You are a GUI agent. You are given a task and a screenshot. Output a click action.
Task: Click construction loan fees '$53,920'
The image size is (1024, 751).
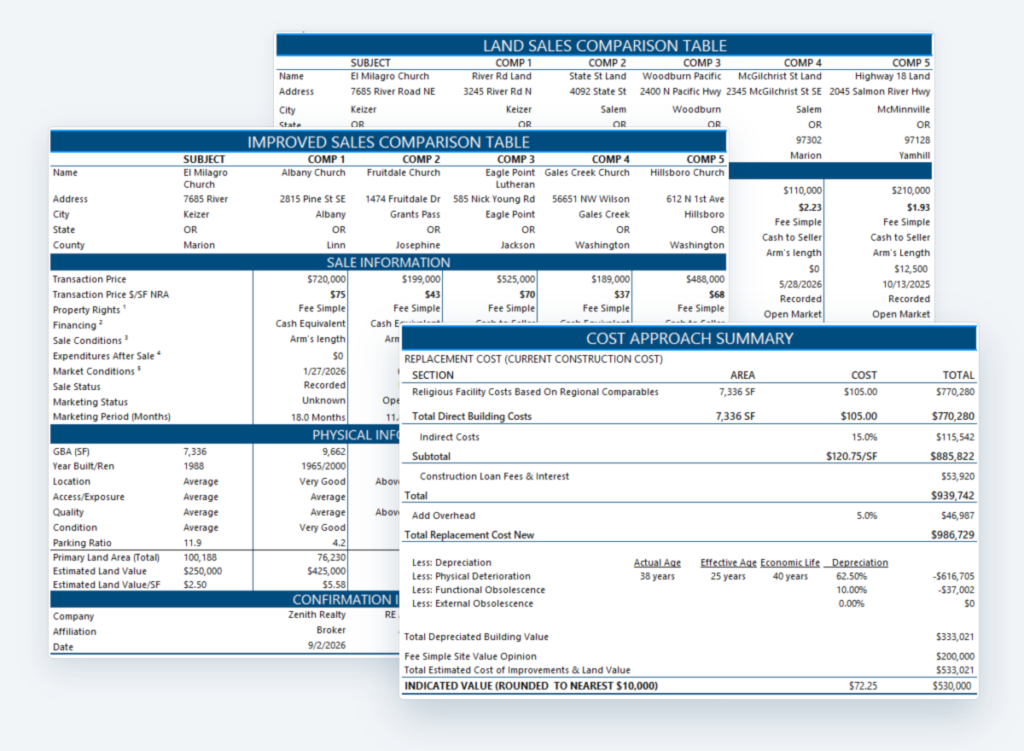click(957, 477)
